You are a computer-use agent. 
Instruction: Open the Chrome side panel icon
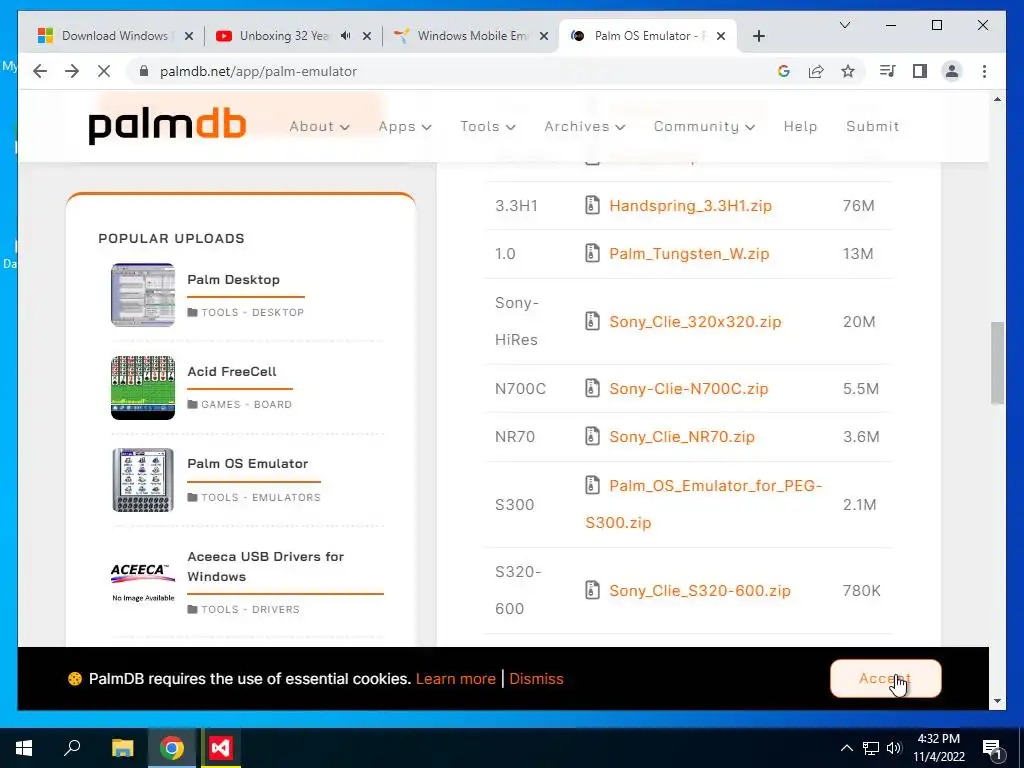920,71
